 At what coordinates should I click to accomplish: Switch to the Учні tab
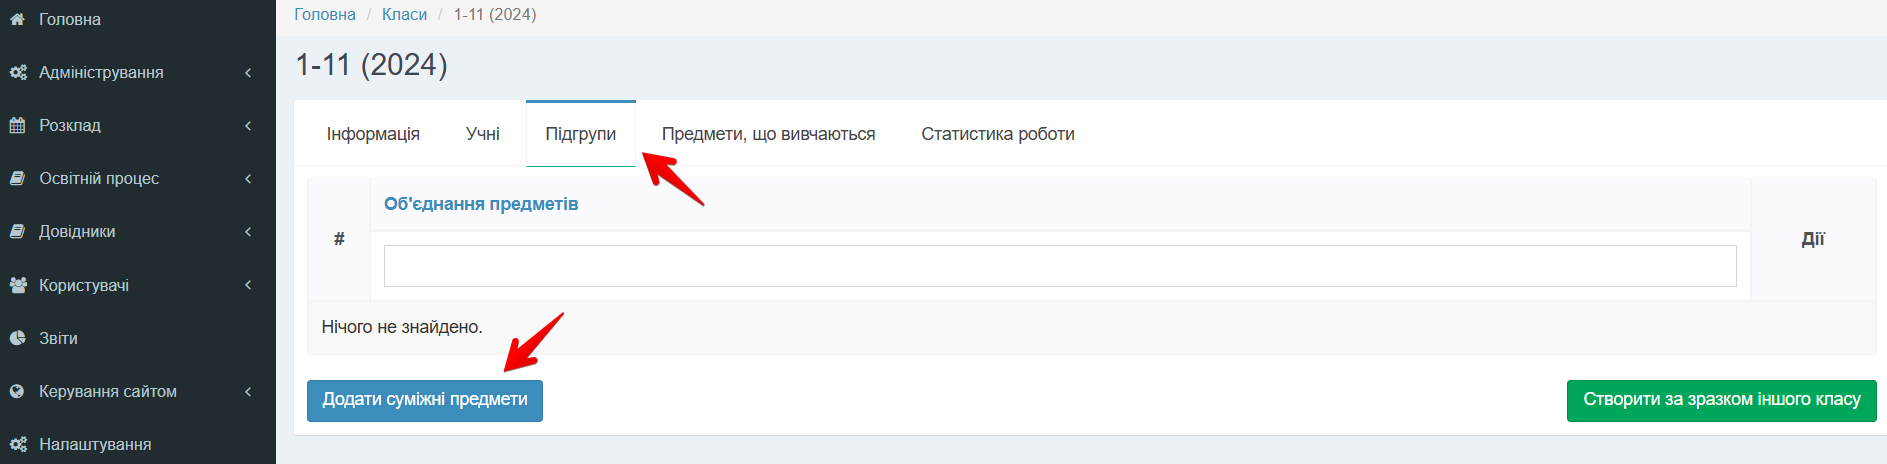tap(483, 134)
